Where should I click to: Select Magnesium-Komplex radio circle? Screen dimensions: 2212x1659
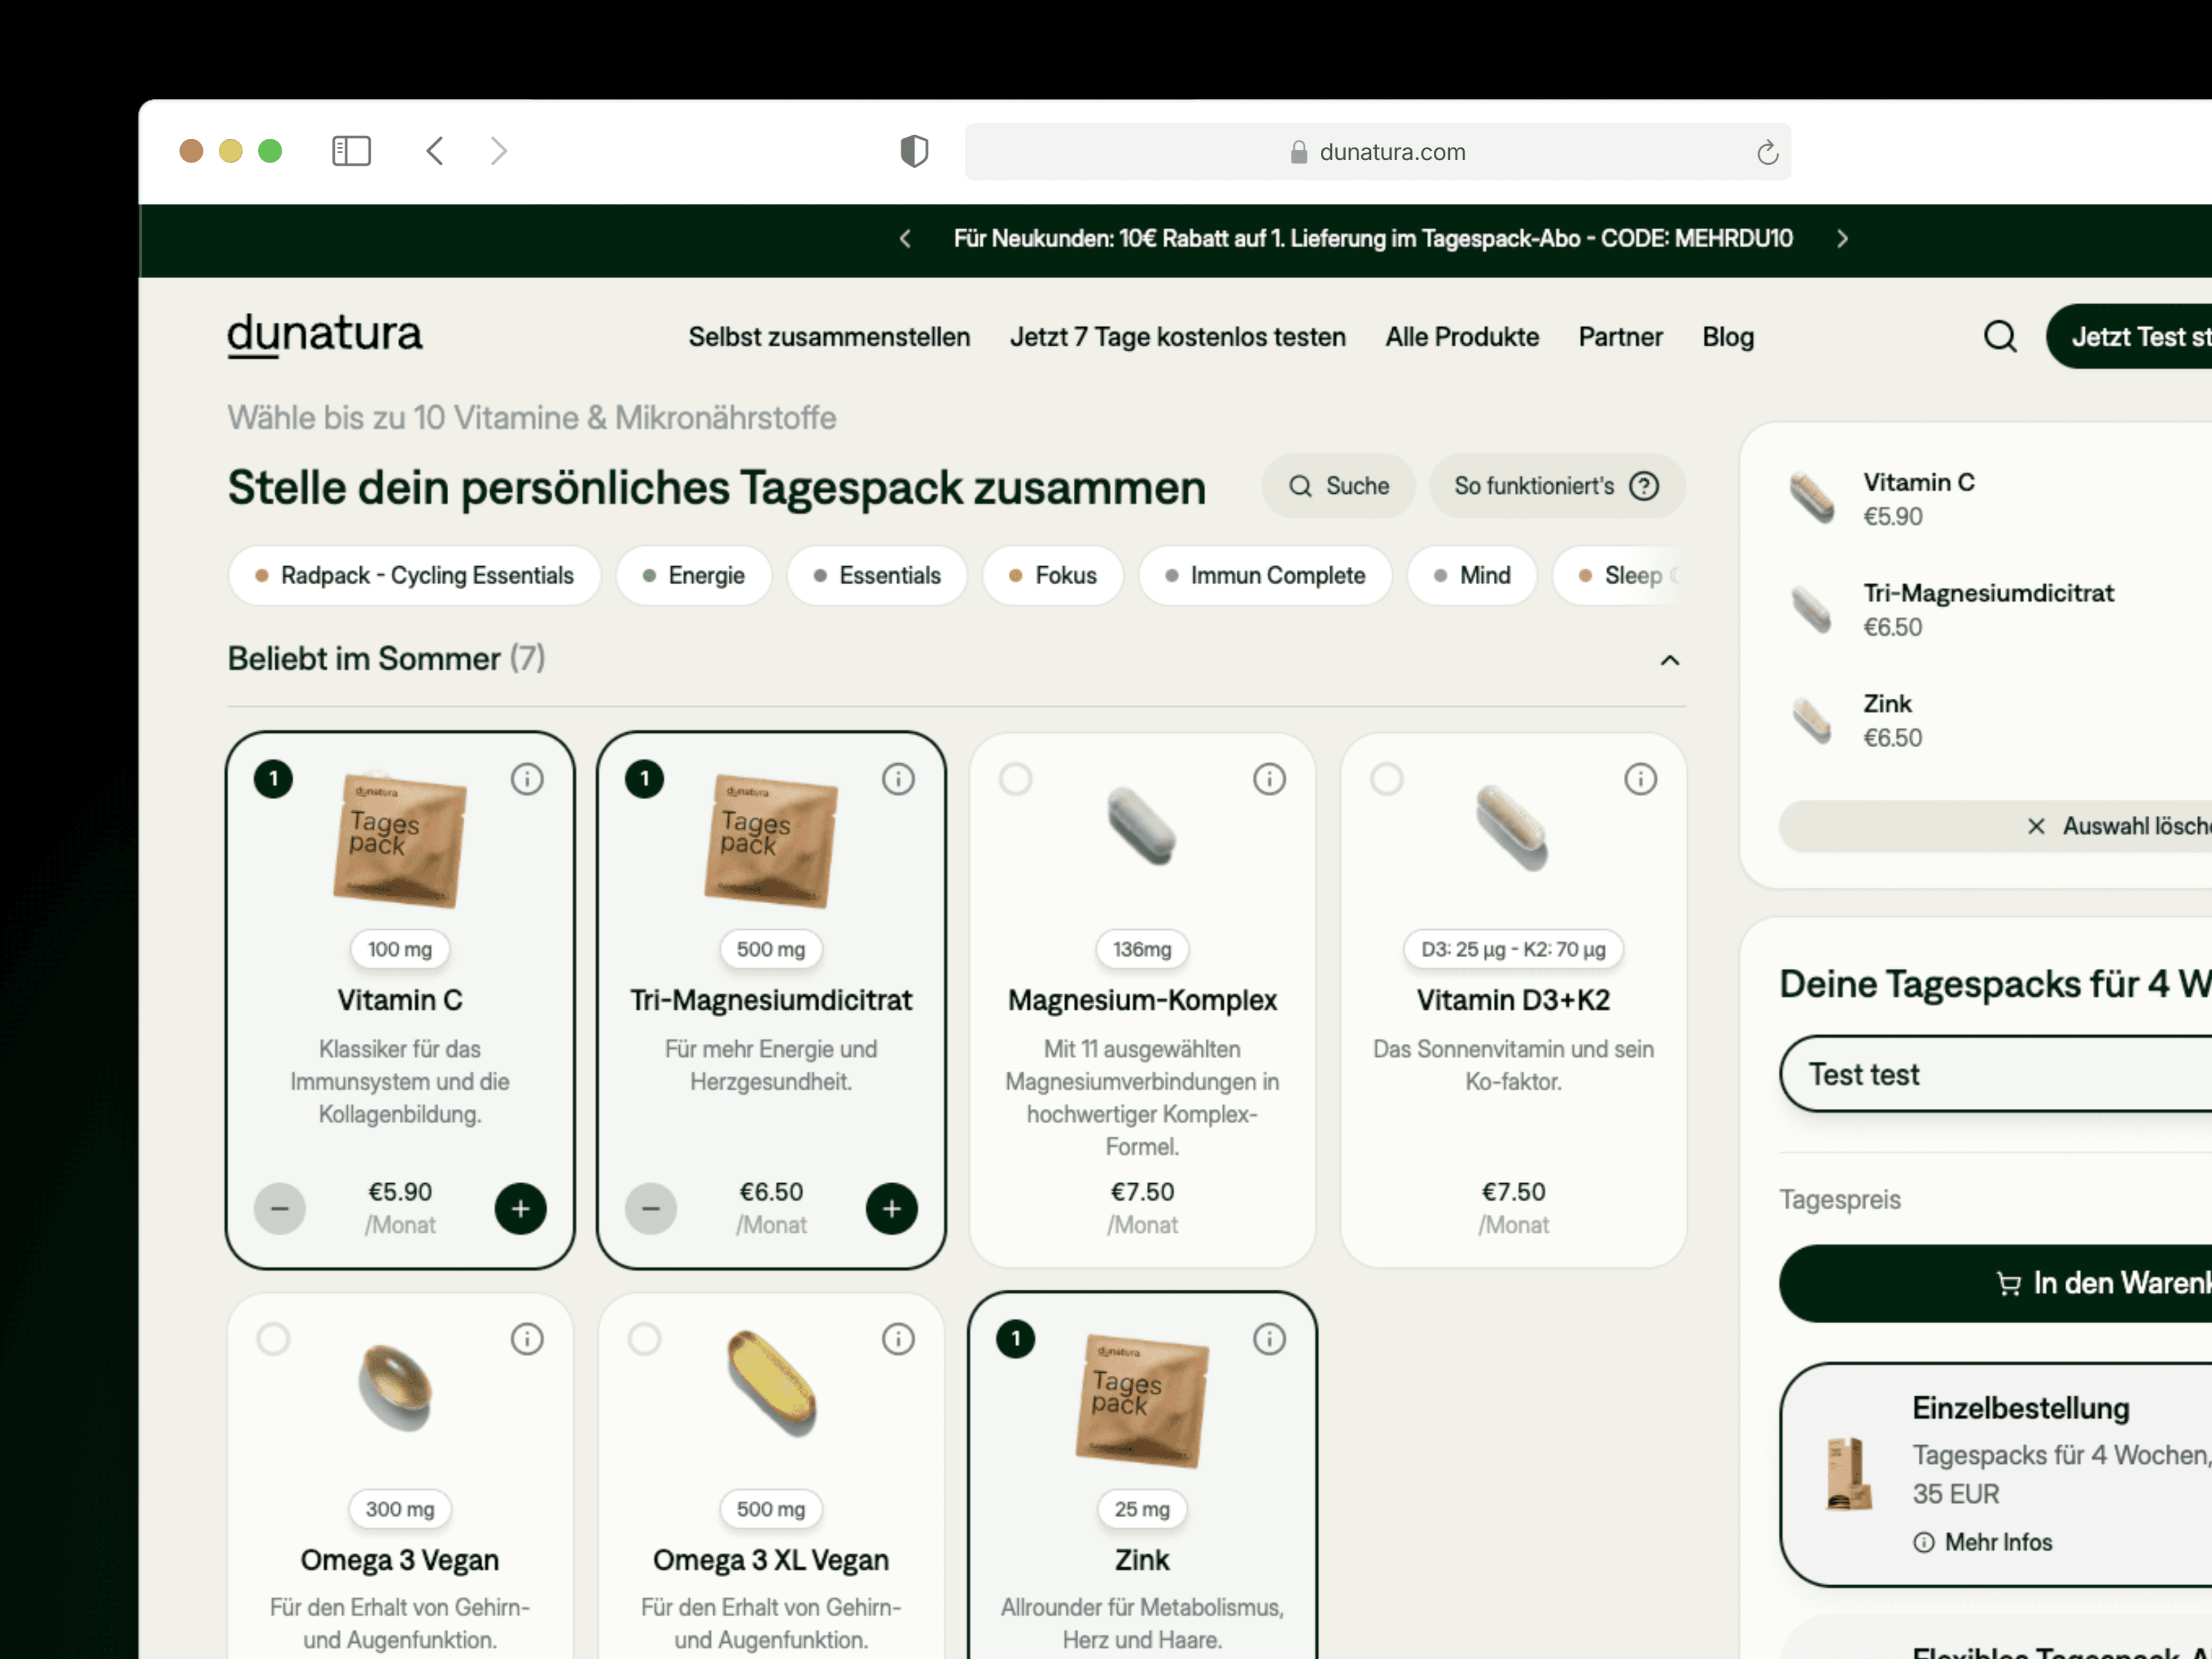(x=1015, y=779)
